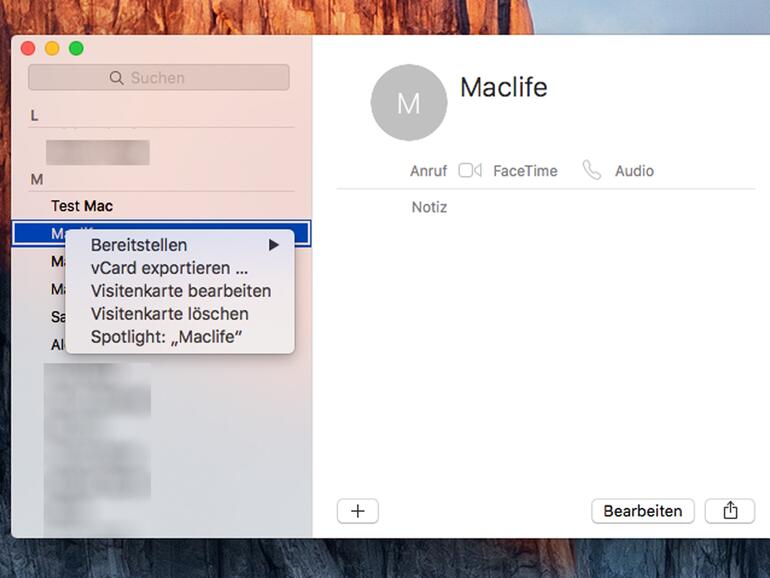Open the share icon button
Viewport: 770px width, 578px height.
point(730,511)
